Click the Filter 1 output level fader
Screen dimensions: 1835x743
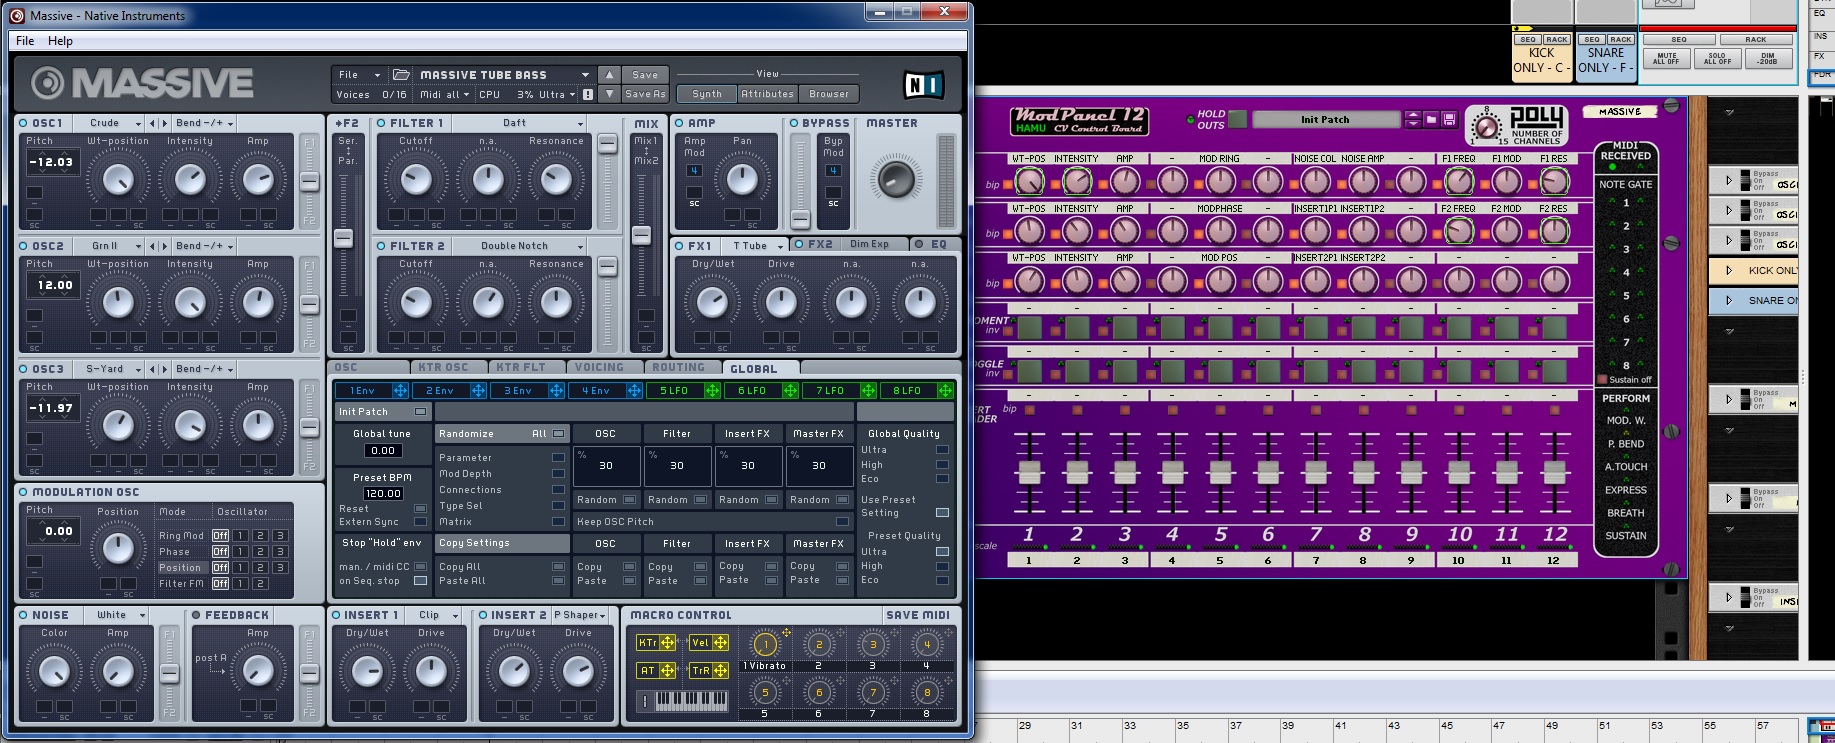coord(607,144)
